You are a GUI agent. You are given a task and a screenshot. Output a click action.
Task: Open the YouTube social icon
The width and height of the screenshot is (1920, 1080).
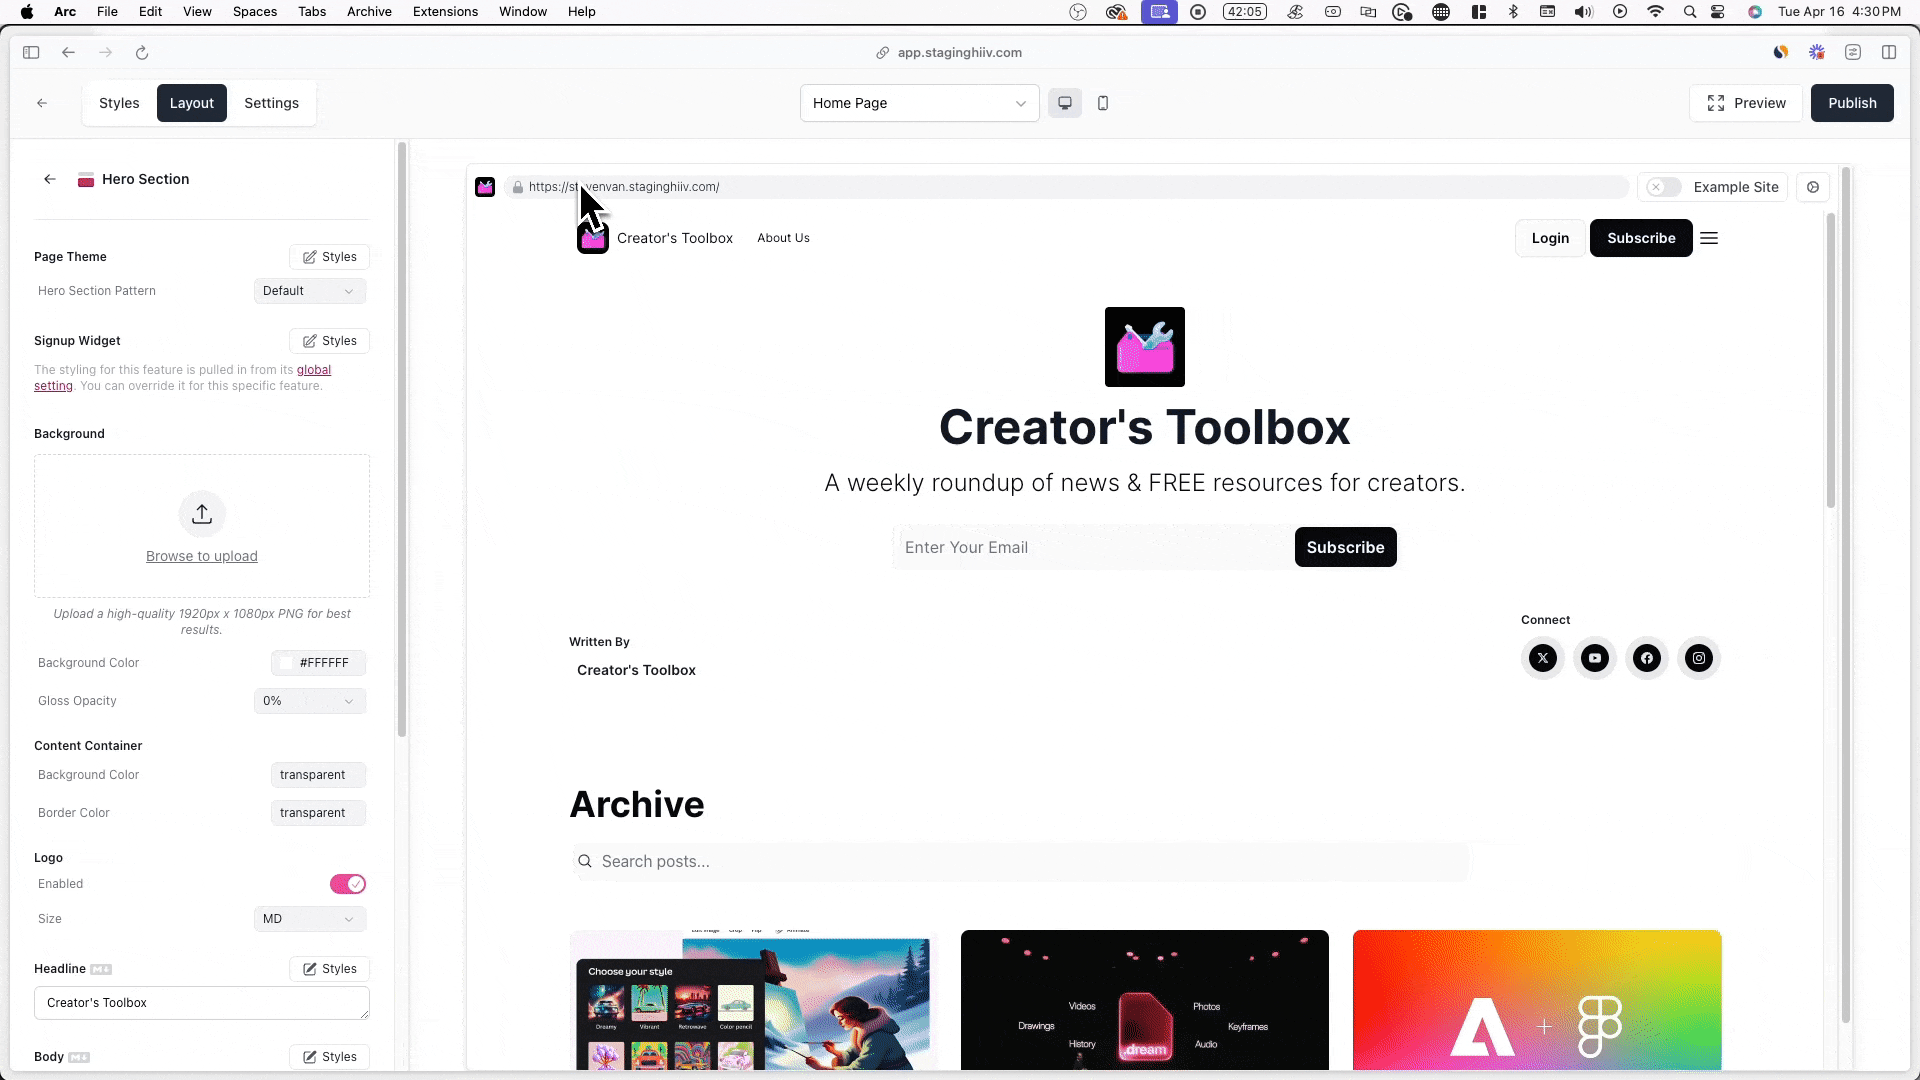(1595, 658)
